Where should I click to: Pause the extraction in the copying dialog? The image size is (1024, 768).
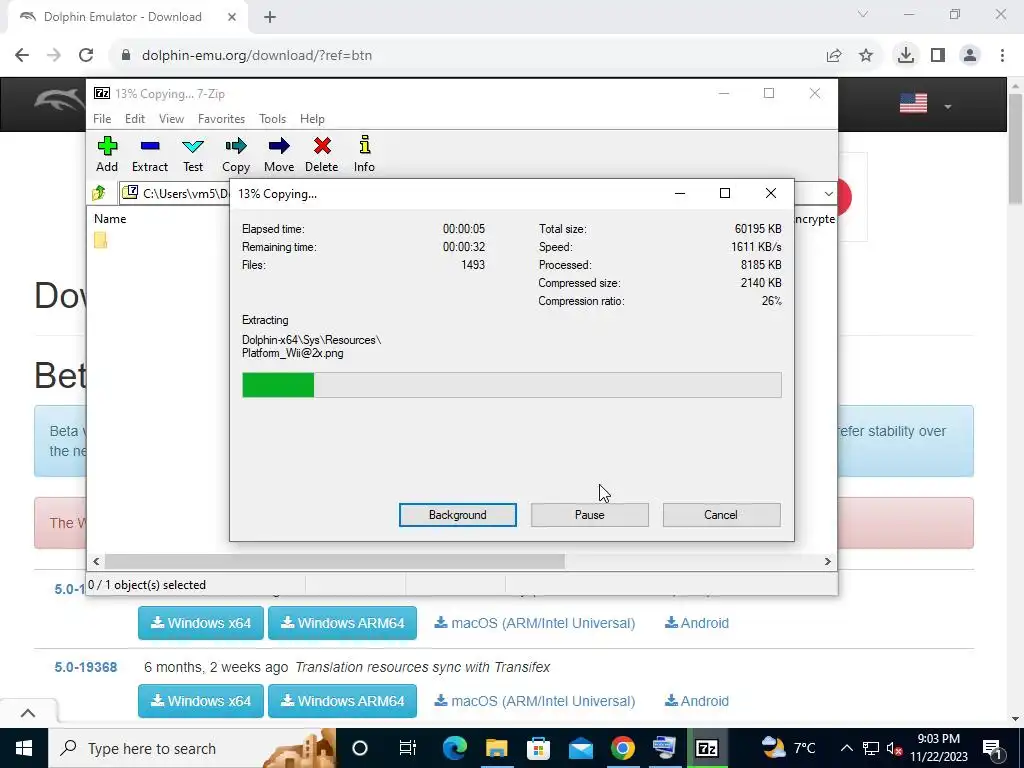point(590,515)
